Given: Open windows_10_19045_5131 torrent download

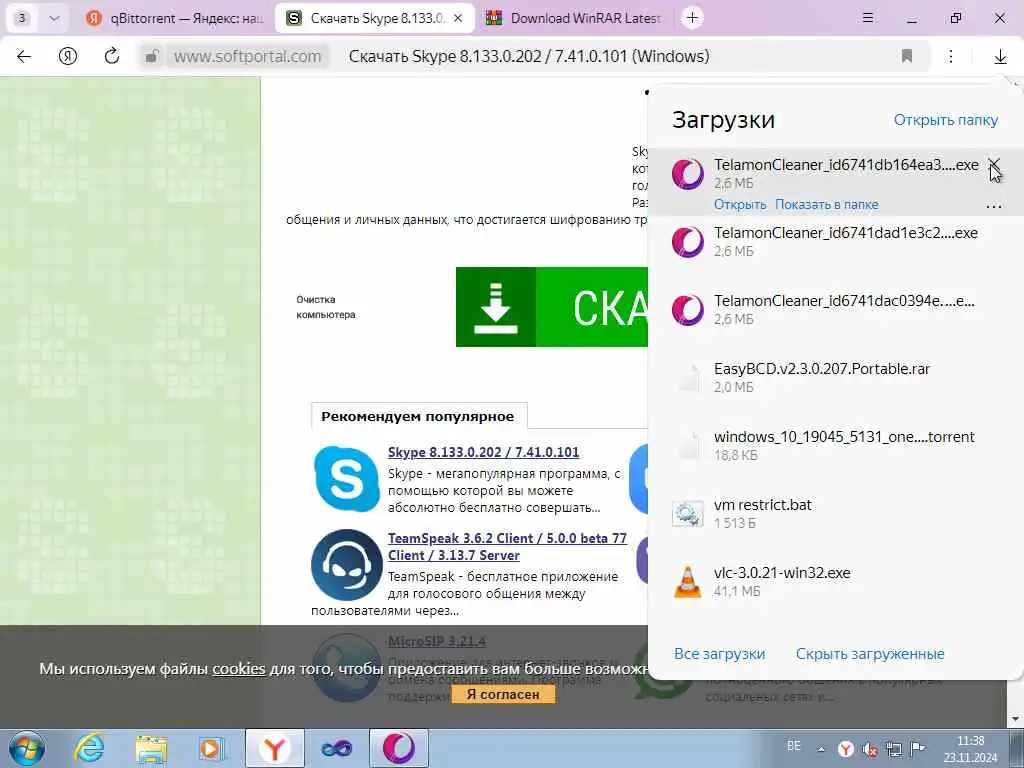Looking at the screenshot, I should 836,445.
